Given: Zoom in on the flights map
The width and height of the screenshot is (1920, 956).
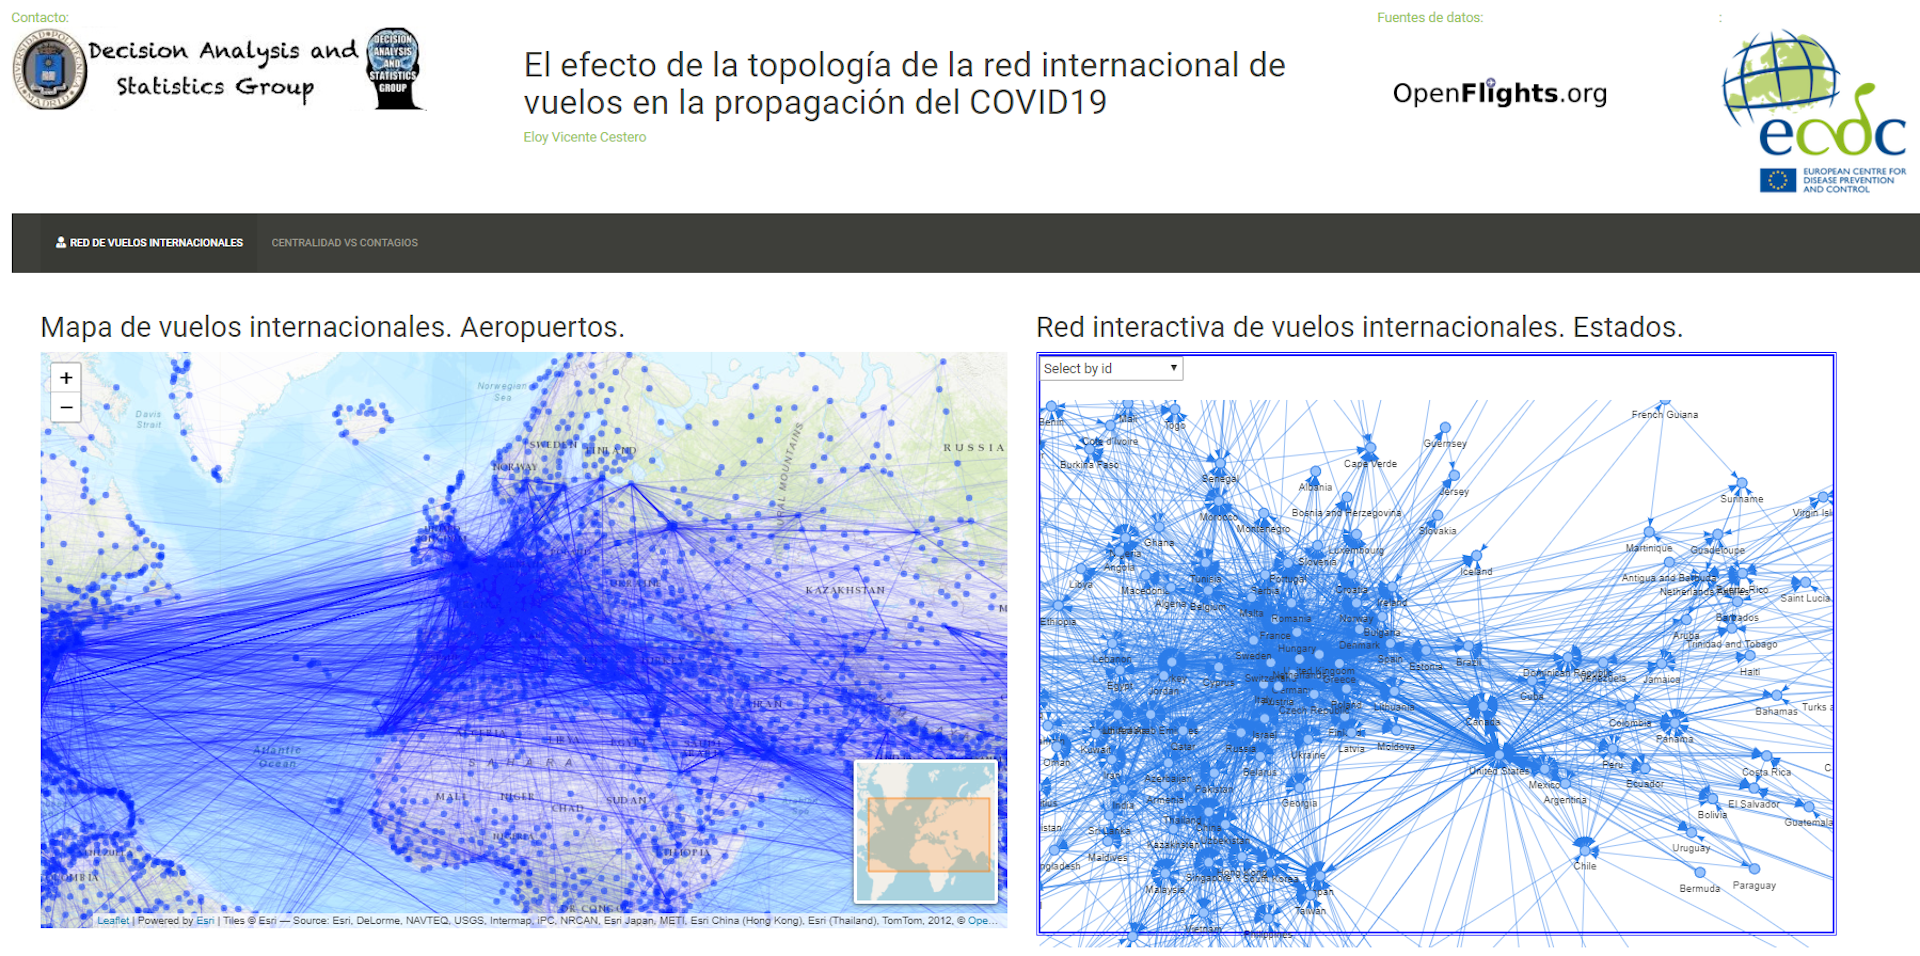Looking at the screenshot, I should [x=66, y=378].
